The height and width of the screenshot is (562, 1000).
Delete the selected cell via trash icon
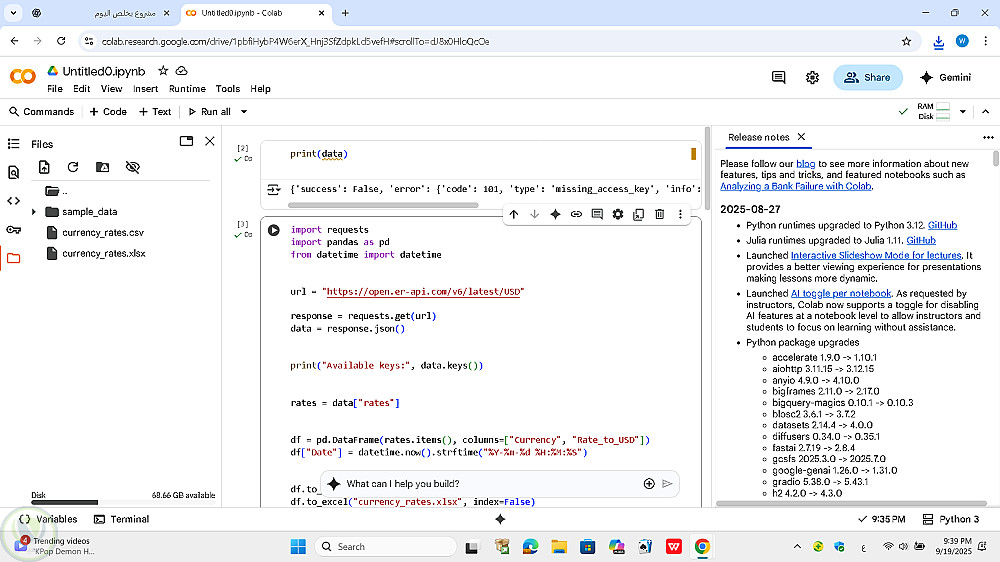coord(659,214)
